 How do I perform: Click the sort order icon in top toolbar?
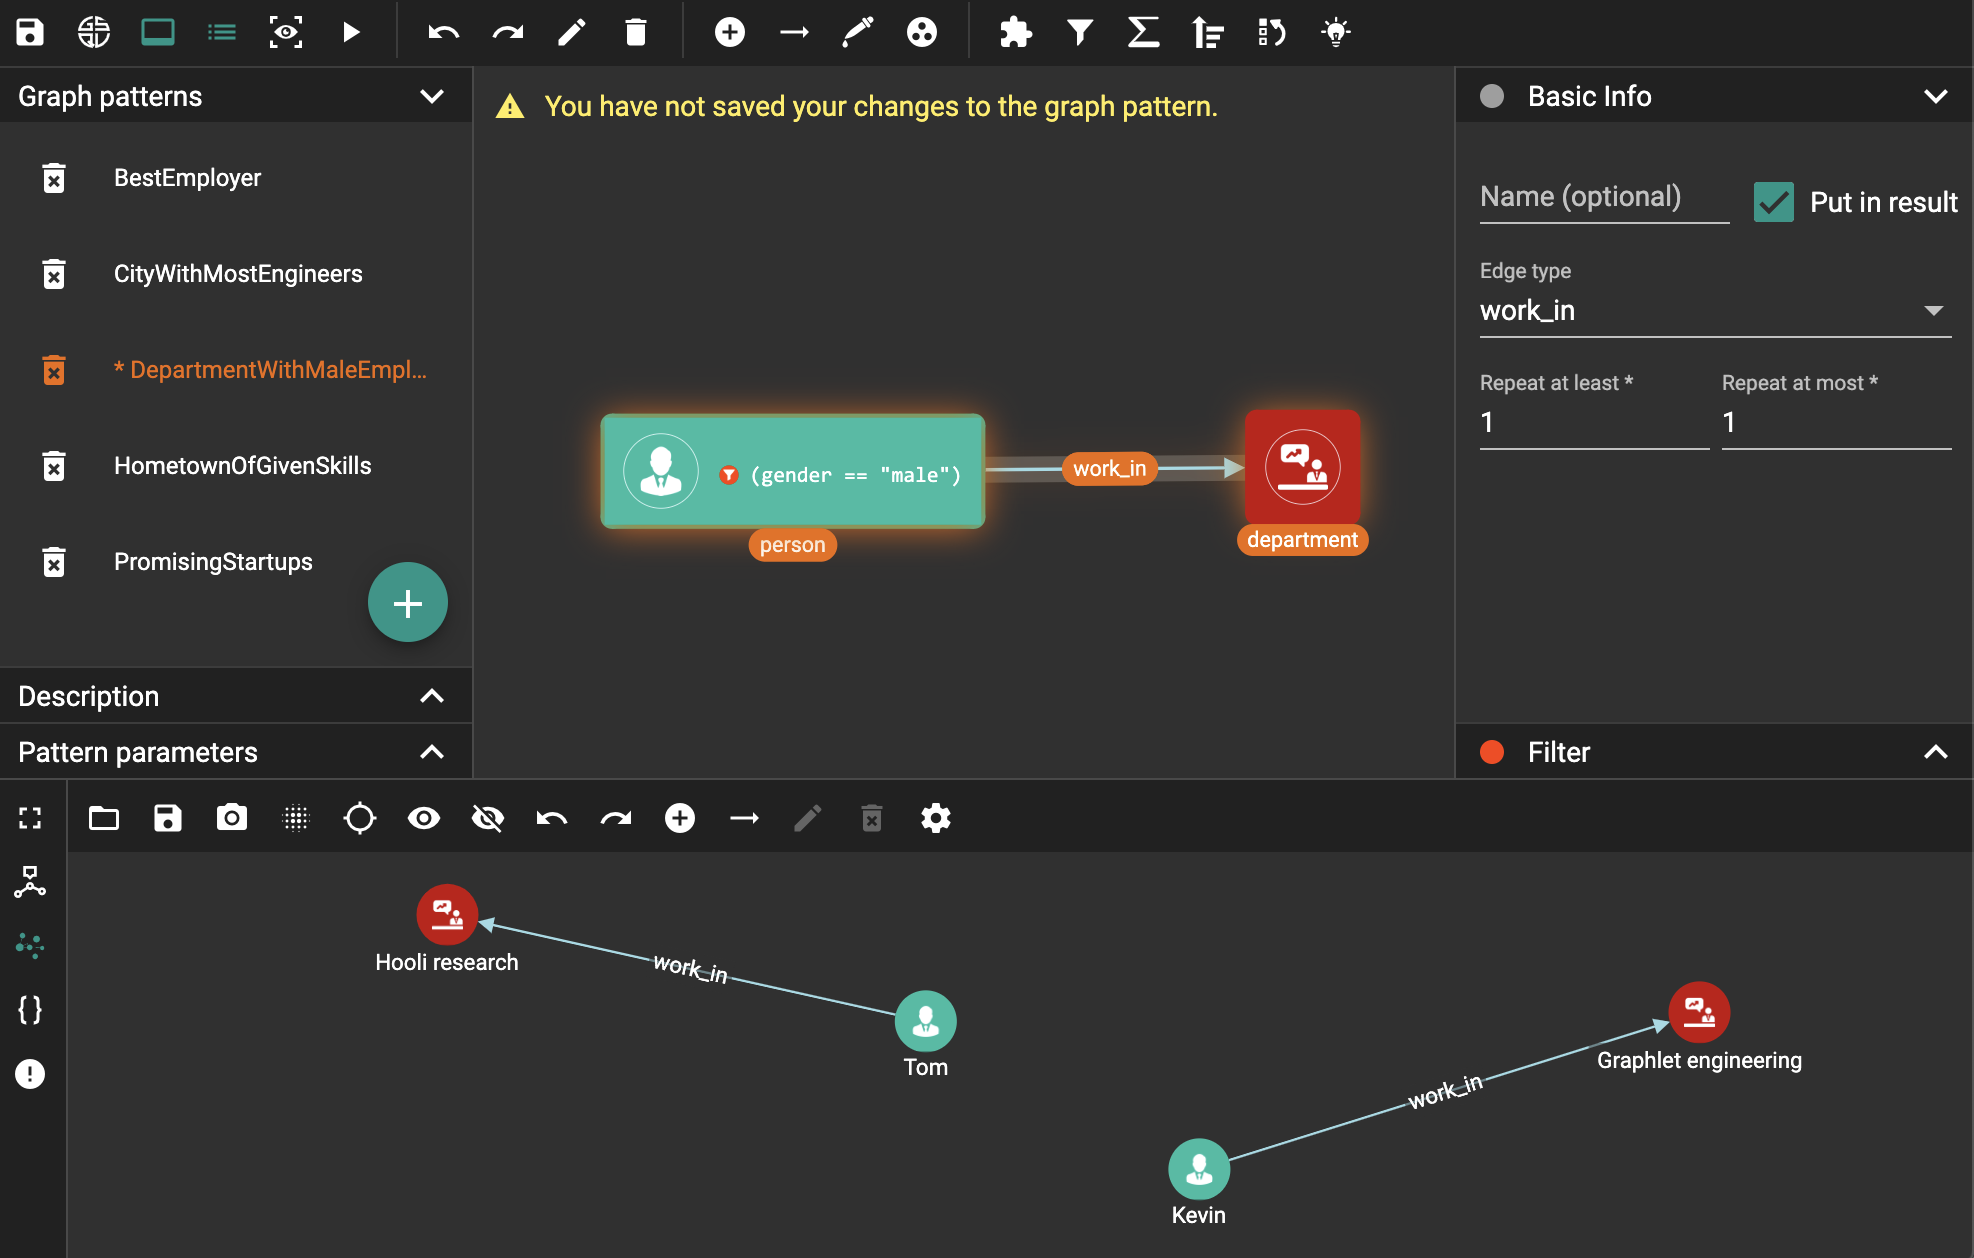coord(1207,32)
